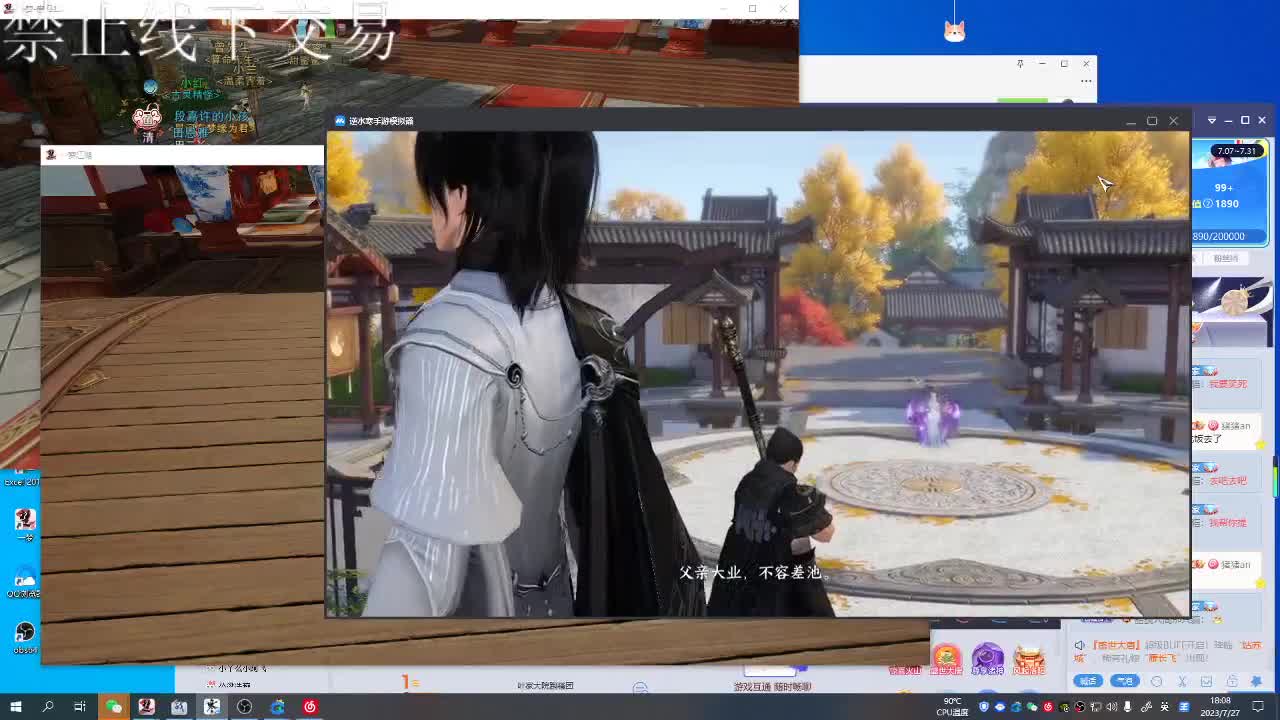
Task: Open the orange round activity icon
Action: click(946, 659)
